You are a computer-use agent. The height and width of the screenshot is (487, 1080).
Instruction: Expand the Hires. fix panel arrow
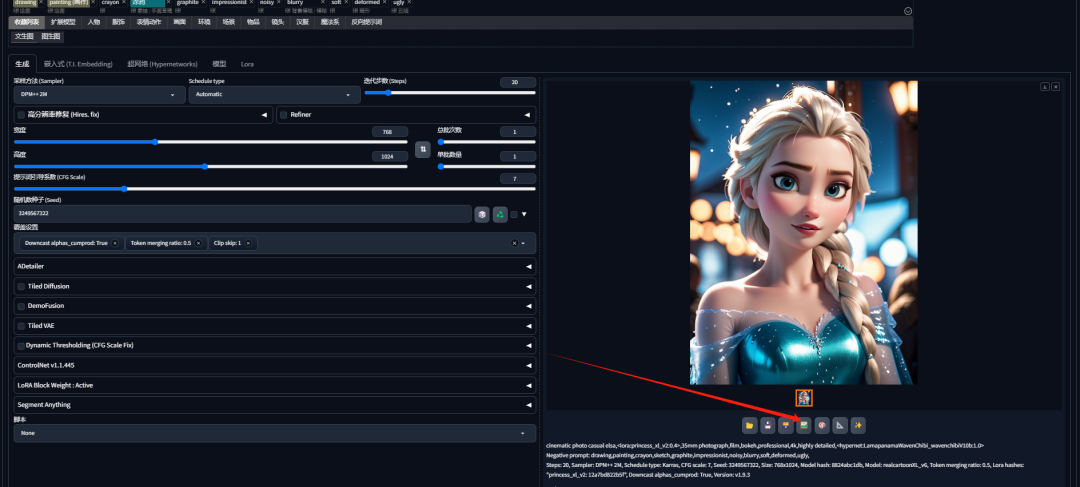(x=264, y=115)
